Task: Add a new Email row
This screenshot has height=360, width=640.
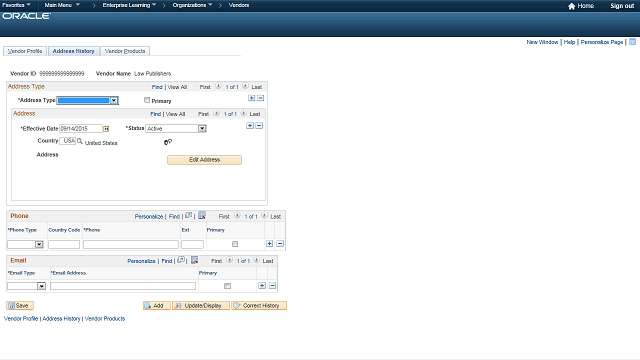Action: [262, 286]
